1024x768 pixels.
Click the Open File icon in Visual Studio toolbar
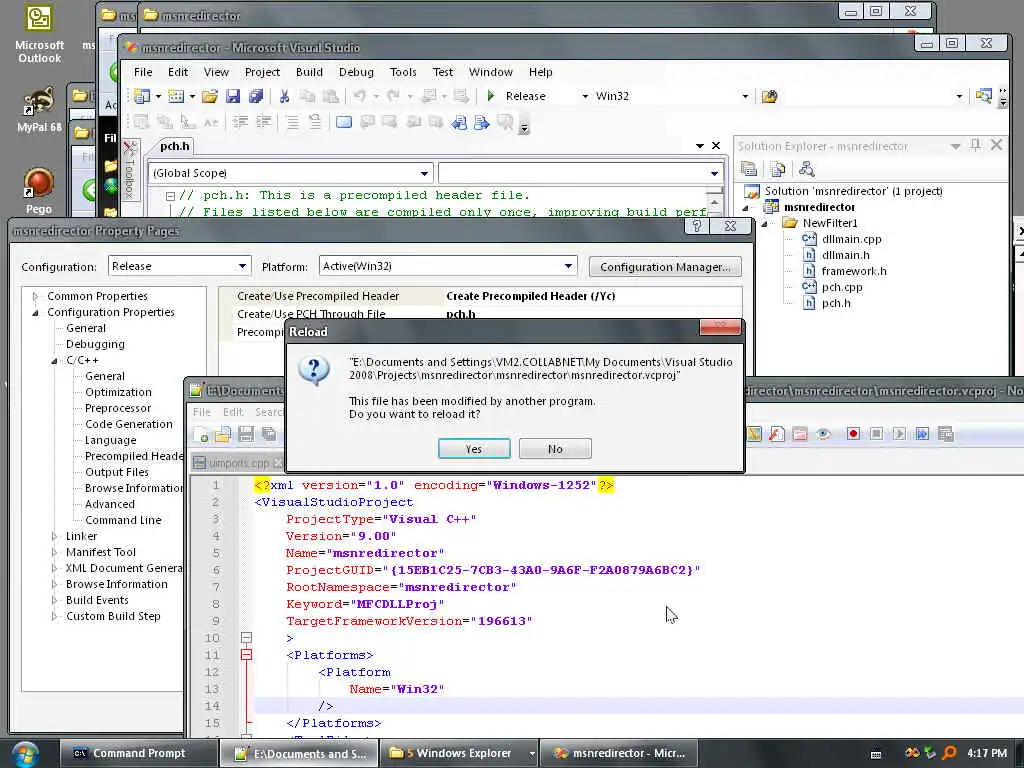pyautogui.click(x=210, y=97)
